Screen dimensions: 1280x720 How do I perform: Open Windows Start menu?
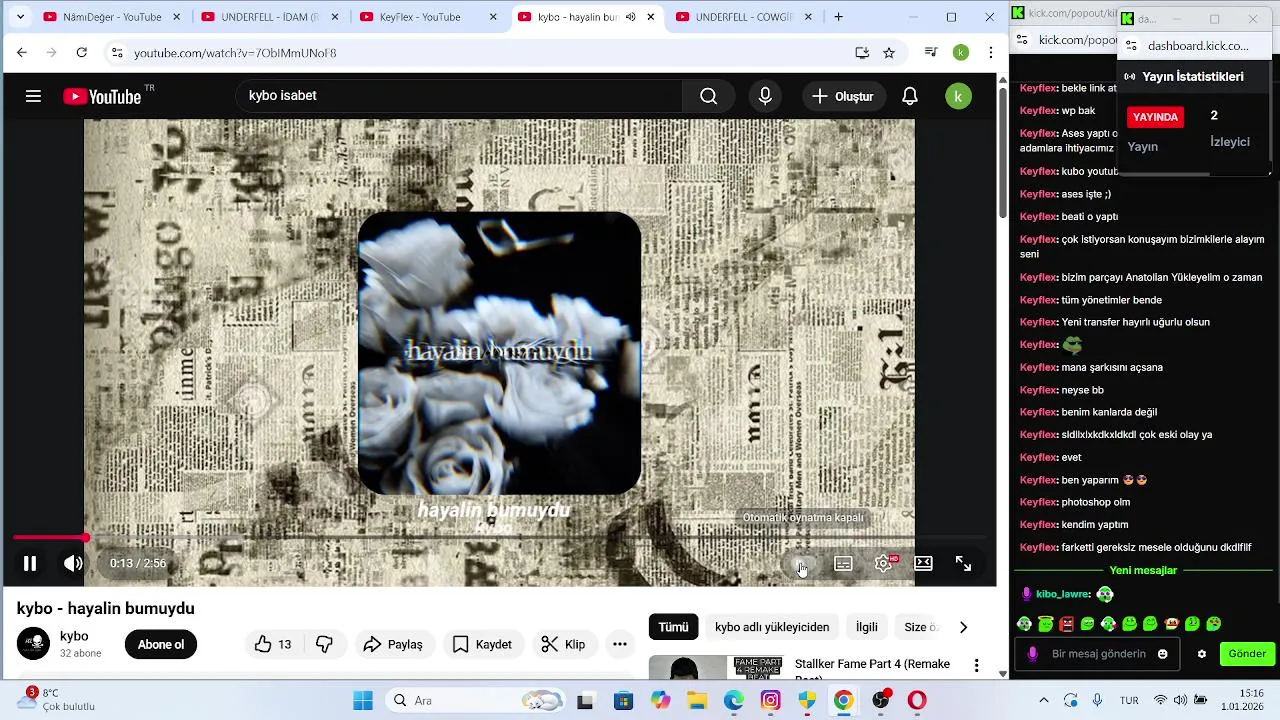pos(363,701)
